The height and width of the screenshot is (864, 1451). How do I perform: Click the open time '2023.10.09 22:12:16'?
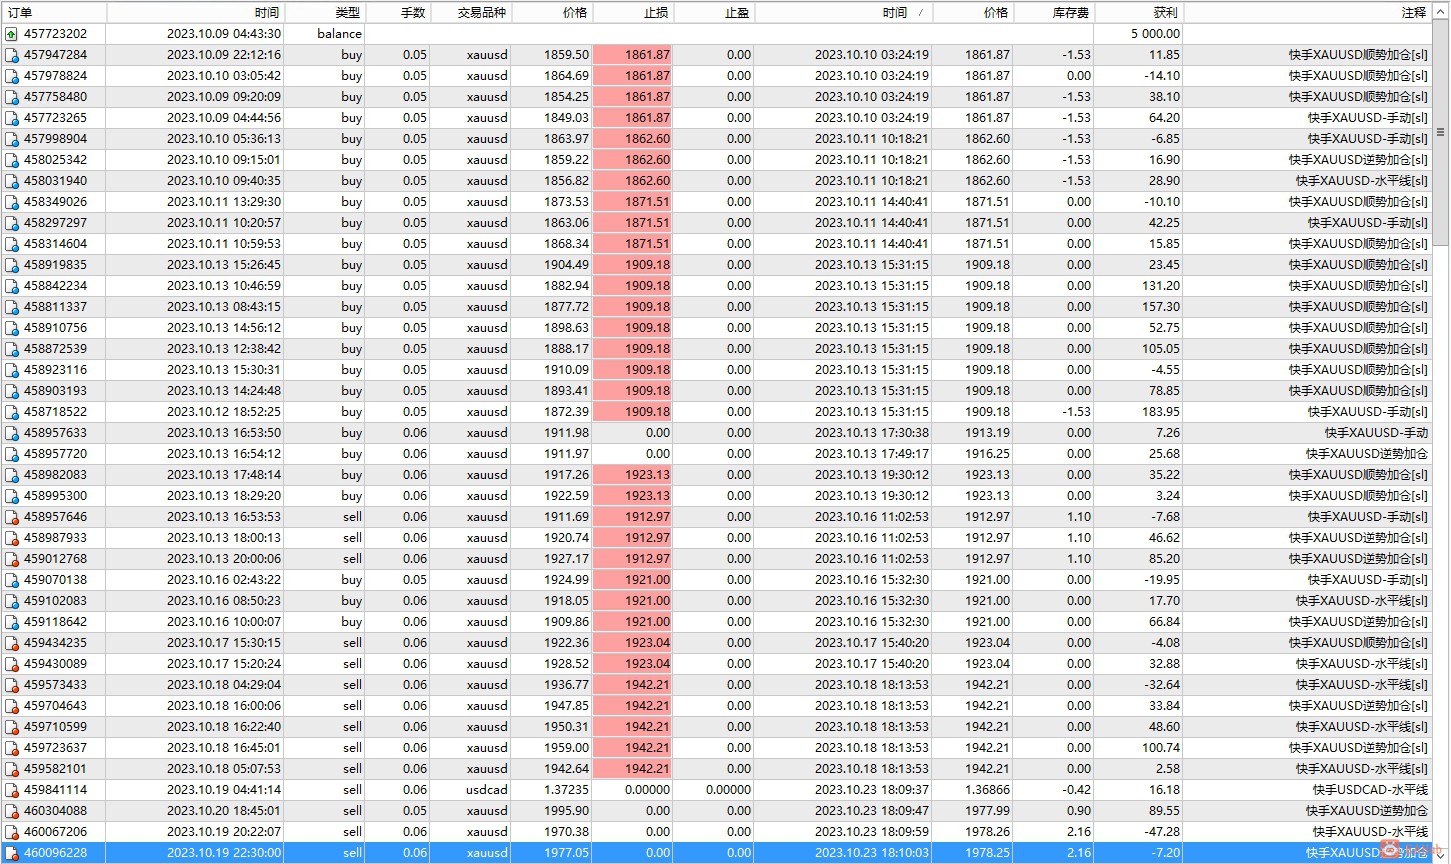point(224,55)
